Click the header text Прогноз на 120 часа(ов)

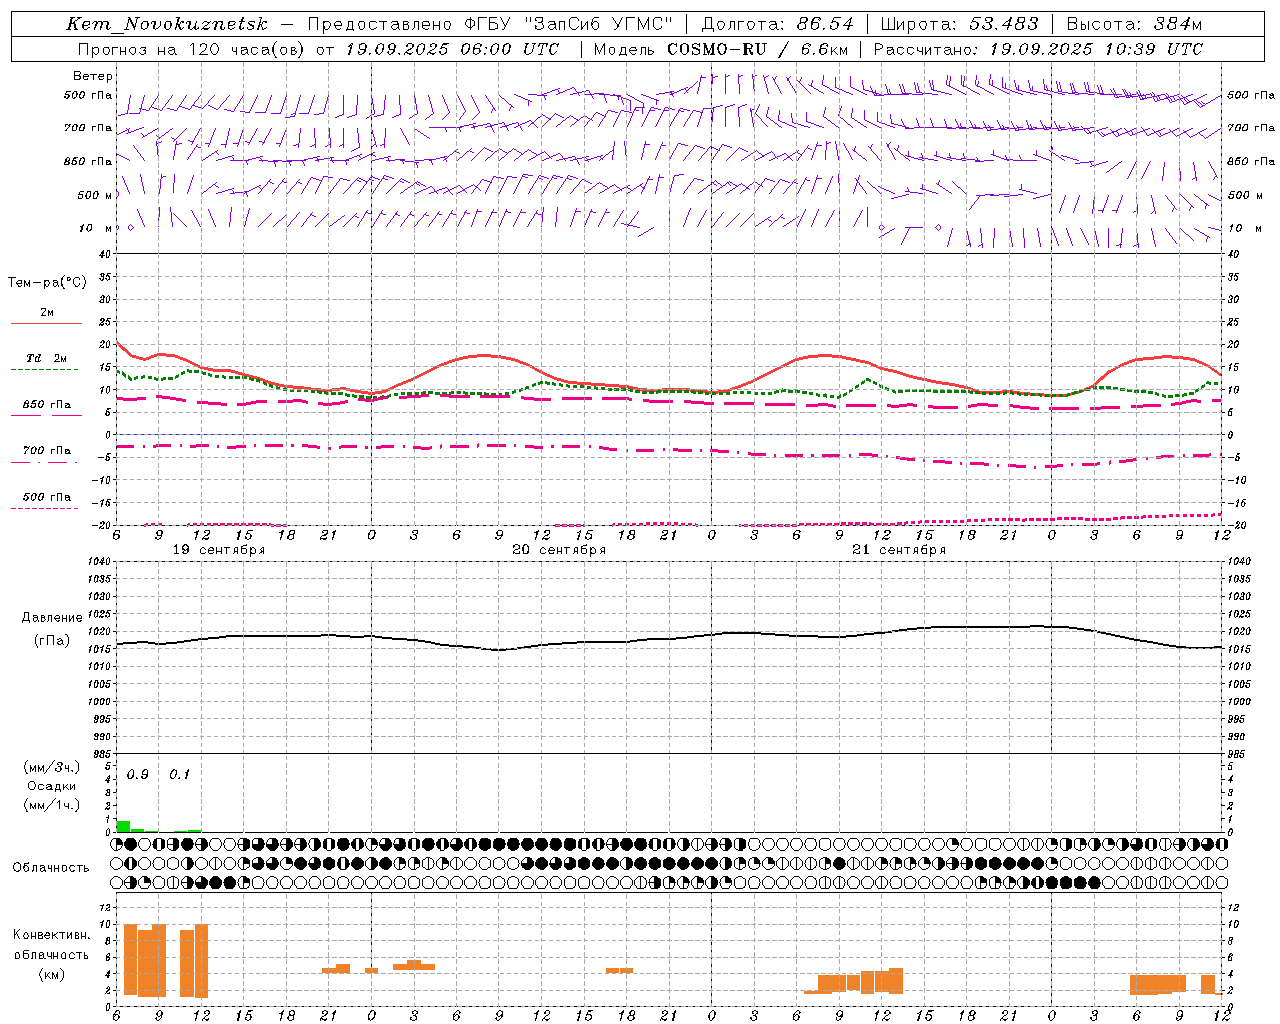192,49
